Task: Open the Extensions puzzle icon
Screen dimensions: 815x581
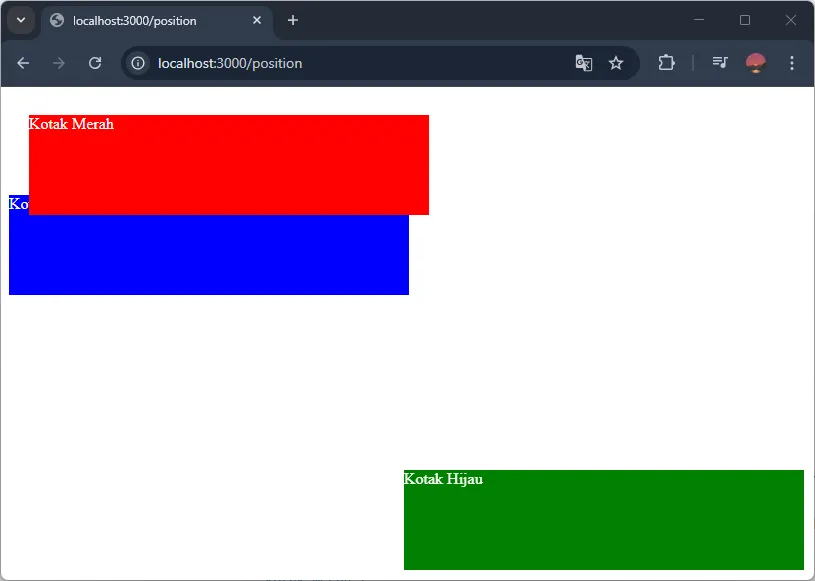Action: 666,63
